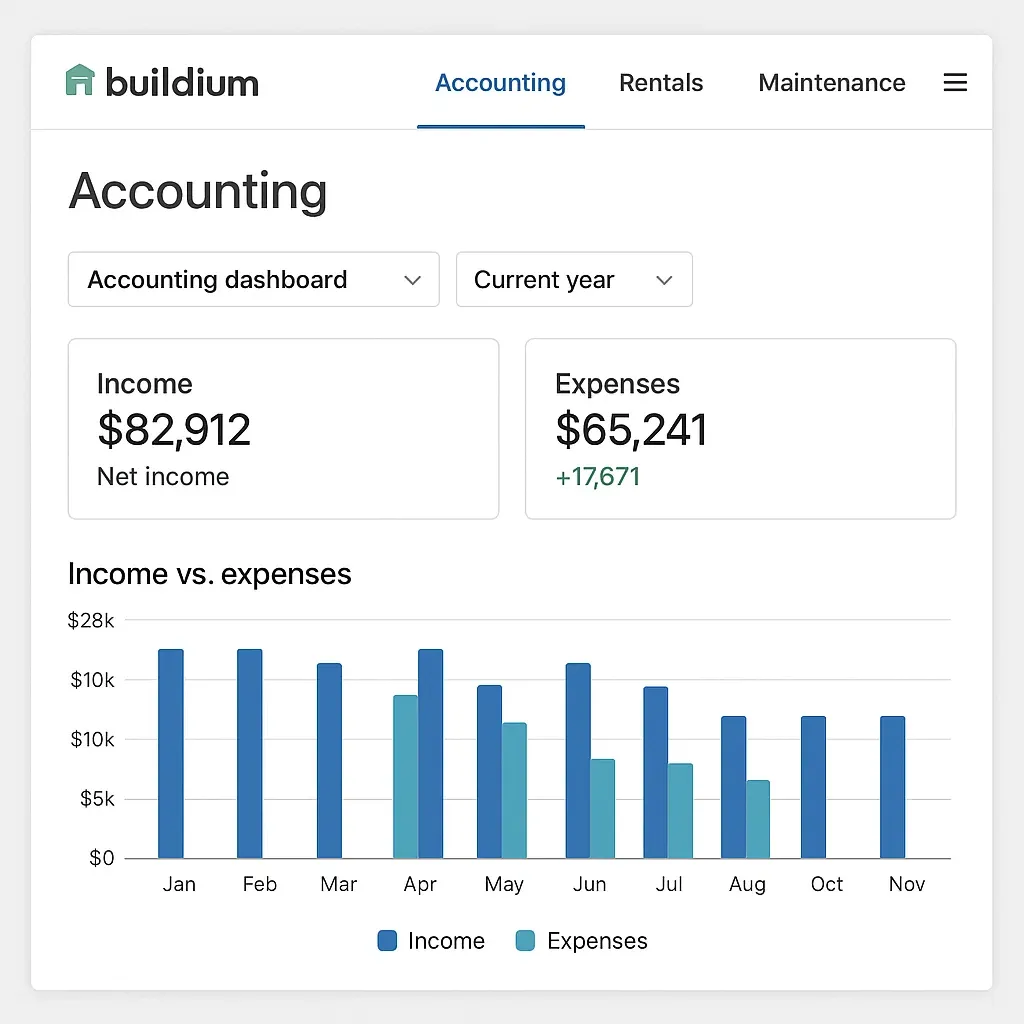Click the $28k axis label
This screenshot has height=1024, width=1024.
tap(91, 620)
